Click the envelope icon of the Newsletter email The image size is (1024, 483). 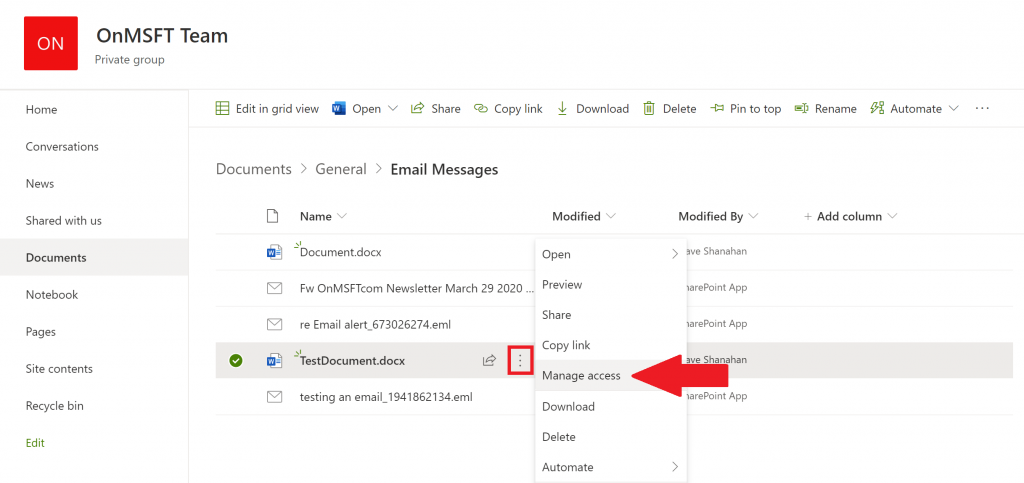[274, 288]
